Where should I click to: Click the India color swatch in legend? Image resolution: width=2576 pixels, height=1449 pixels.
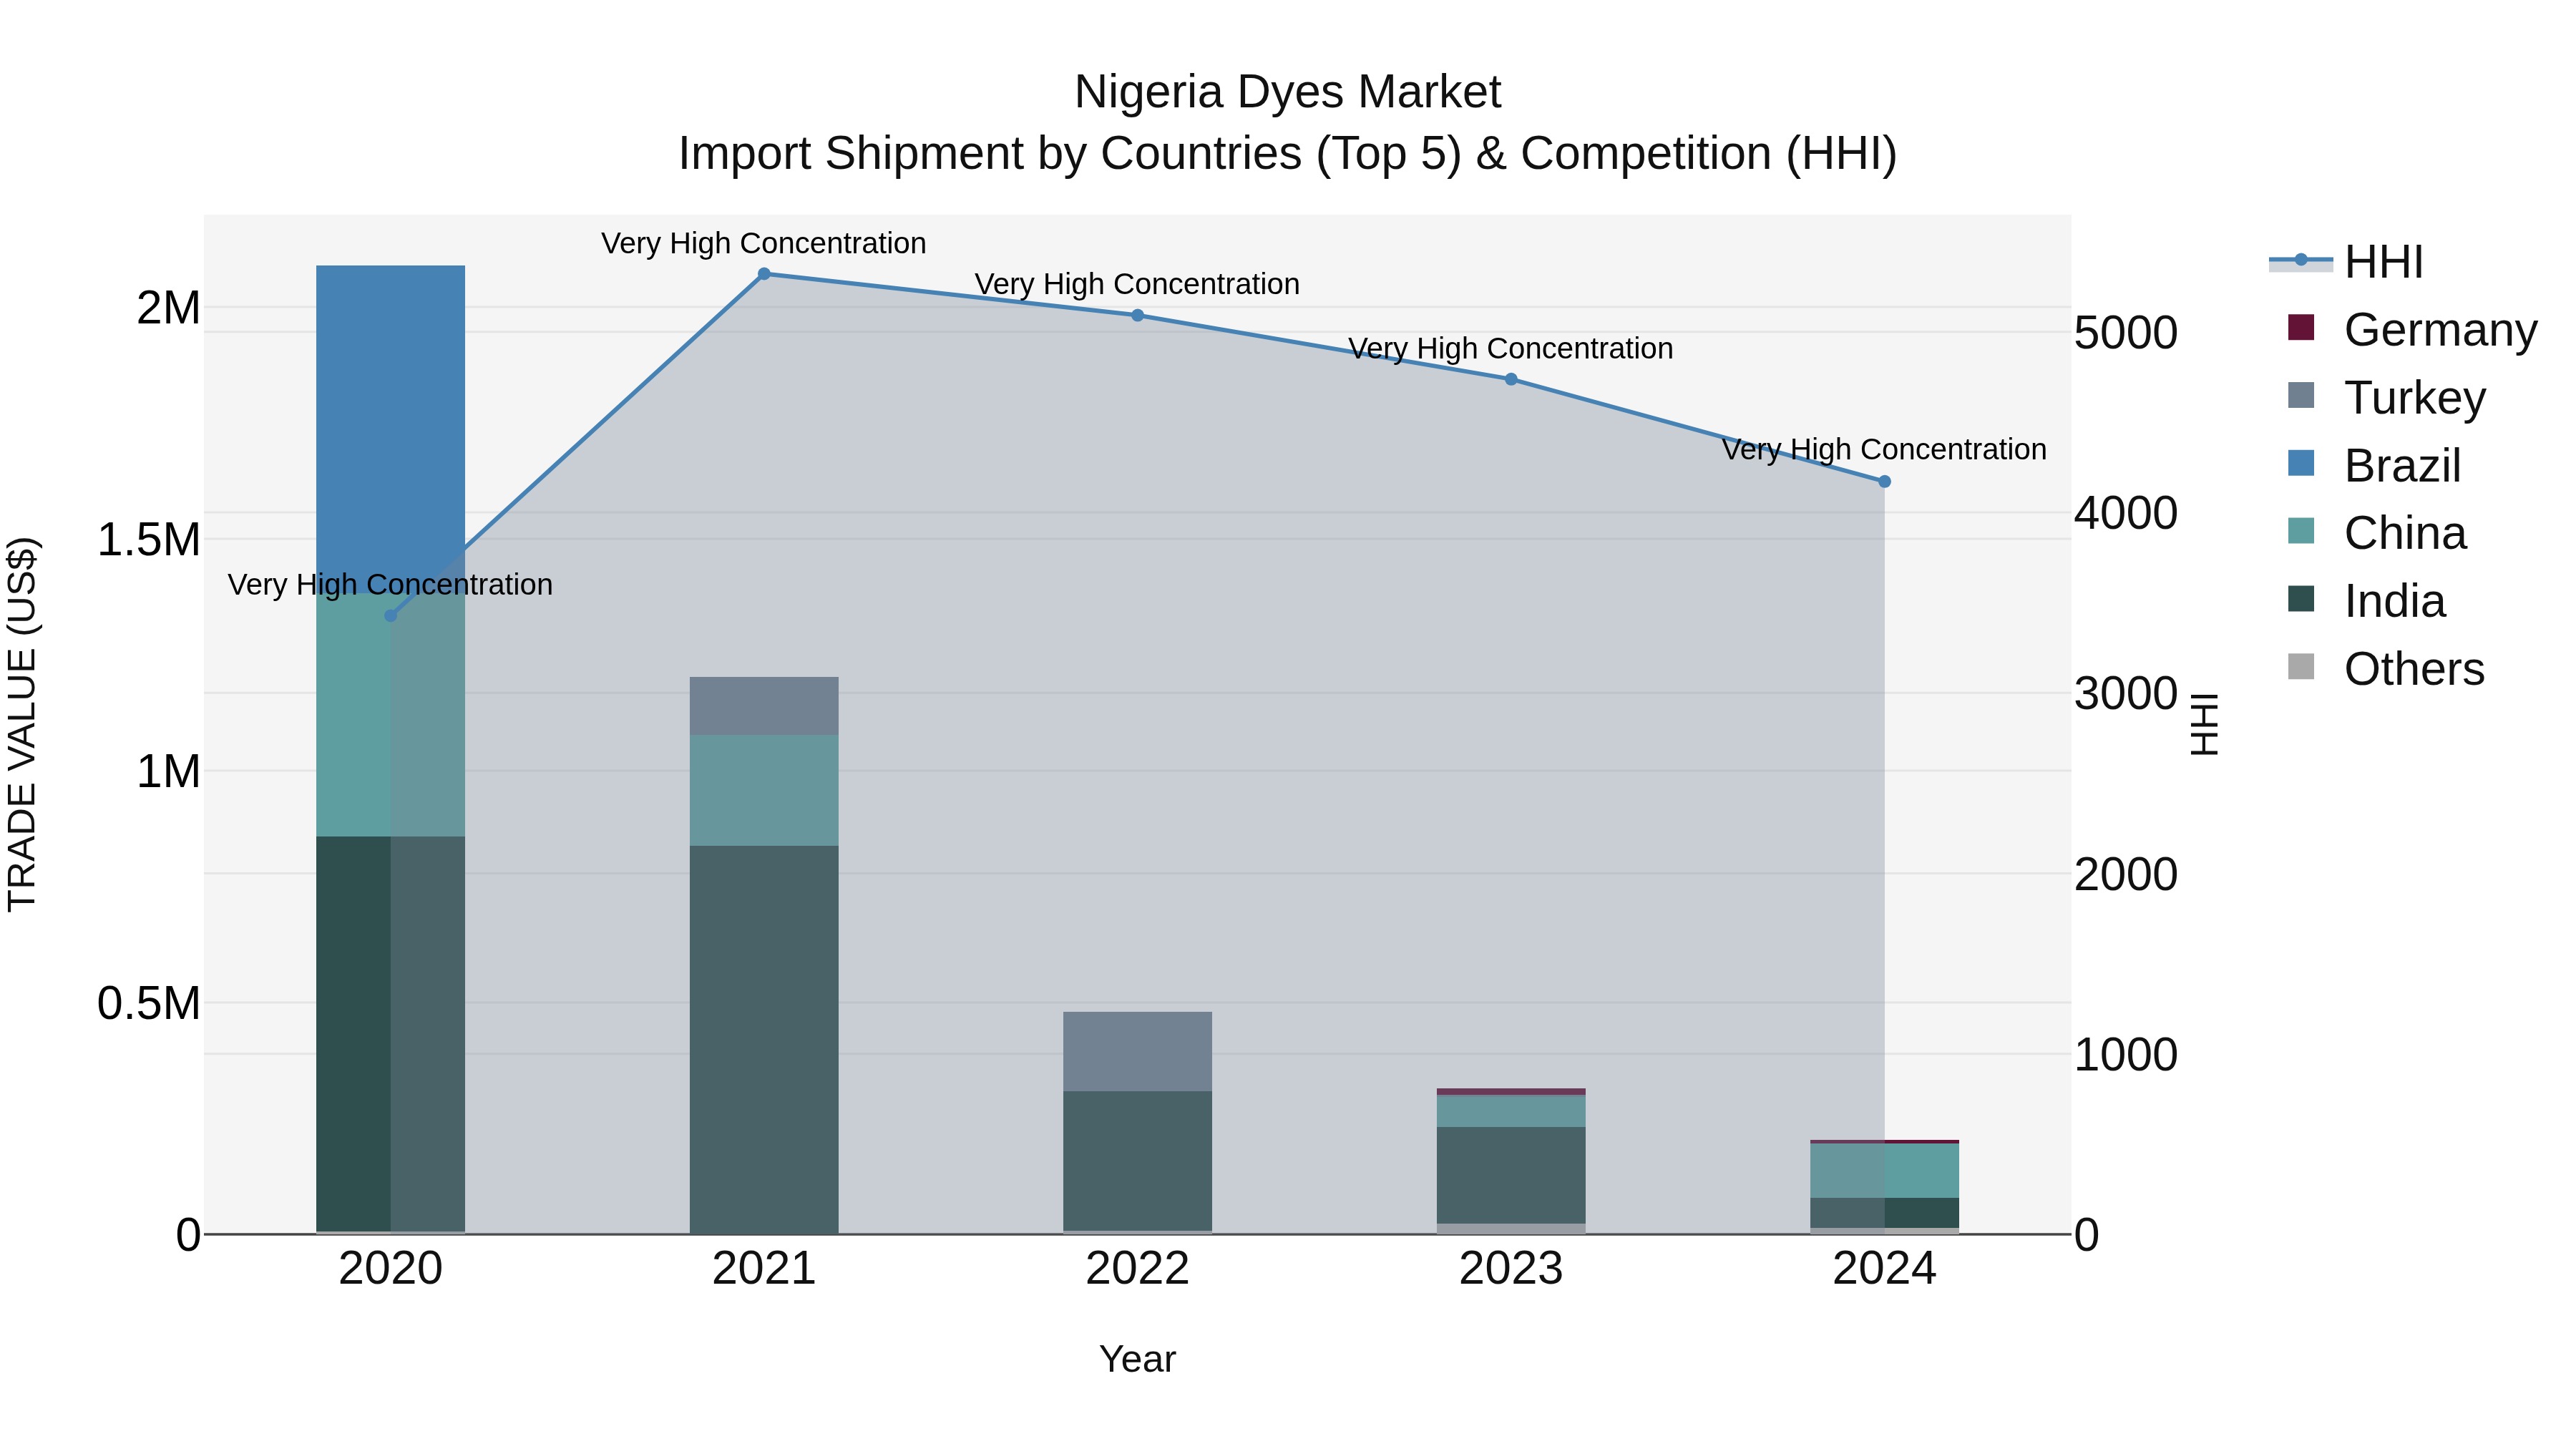(2301, 599)
